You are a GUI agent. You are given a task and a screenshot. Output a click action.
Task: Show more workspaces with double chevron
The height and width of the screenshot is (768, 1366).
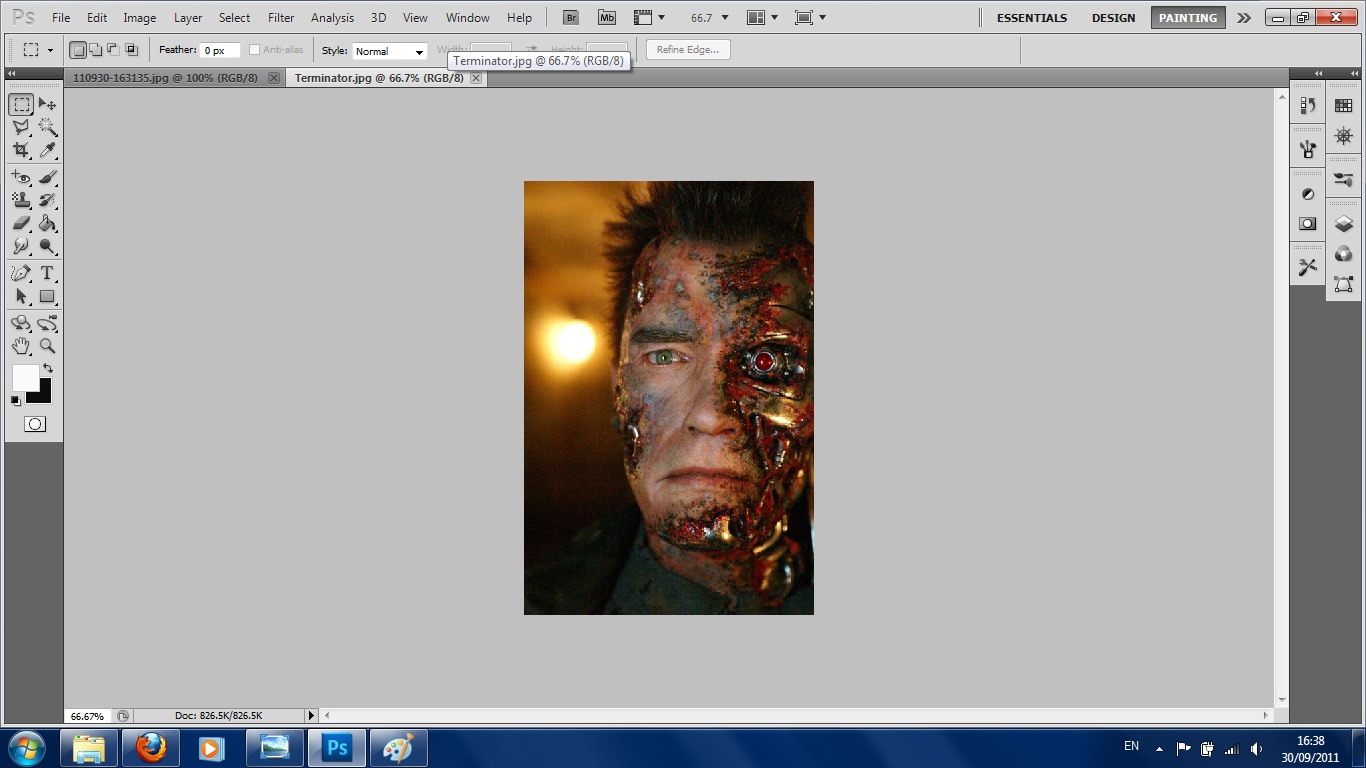point(1243,18)
